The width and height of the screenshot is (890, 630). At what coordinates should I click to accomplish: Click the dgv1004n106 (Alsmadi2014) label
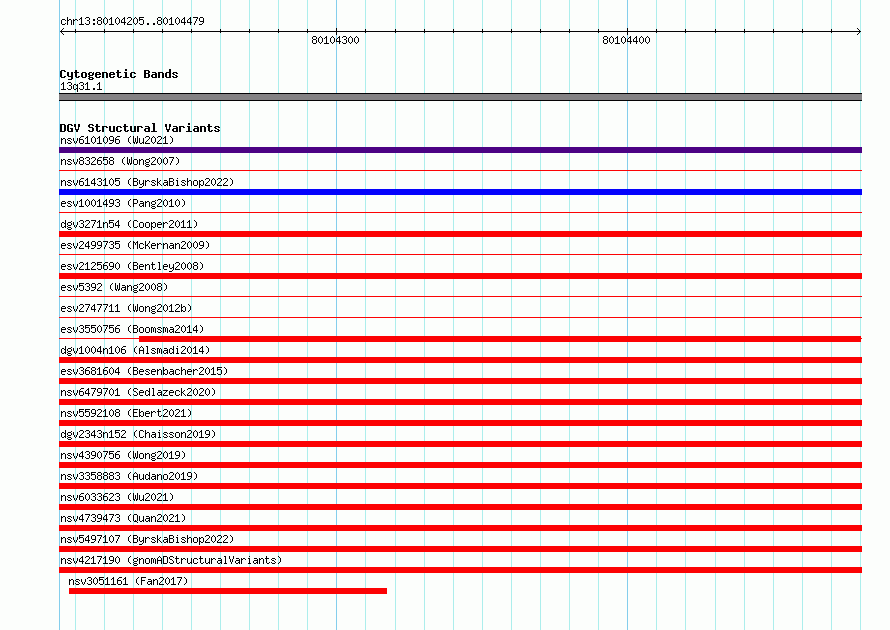click(x=135, y=350)
